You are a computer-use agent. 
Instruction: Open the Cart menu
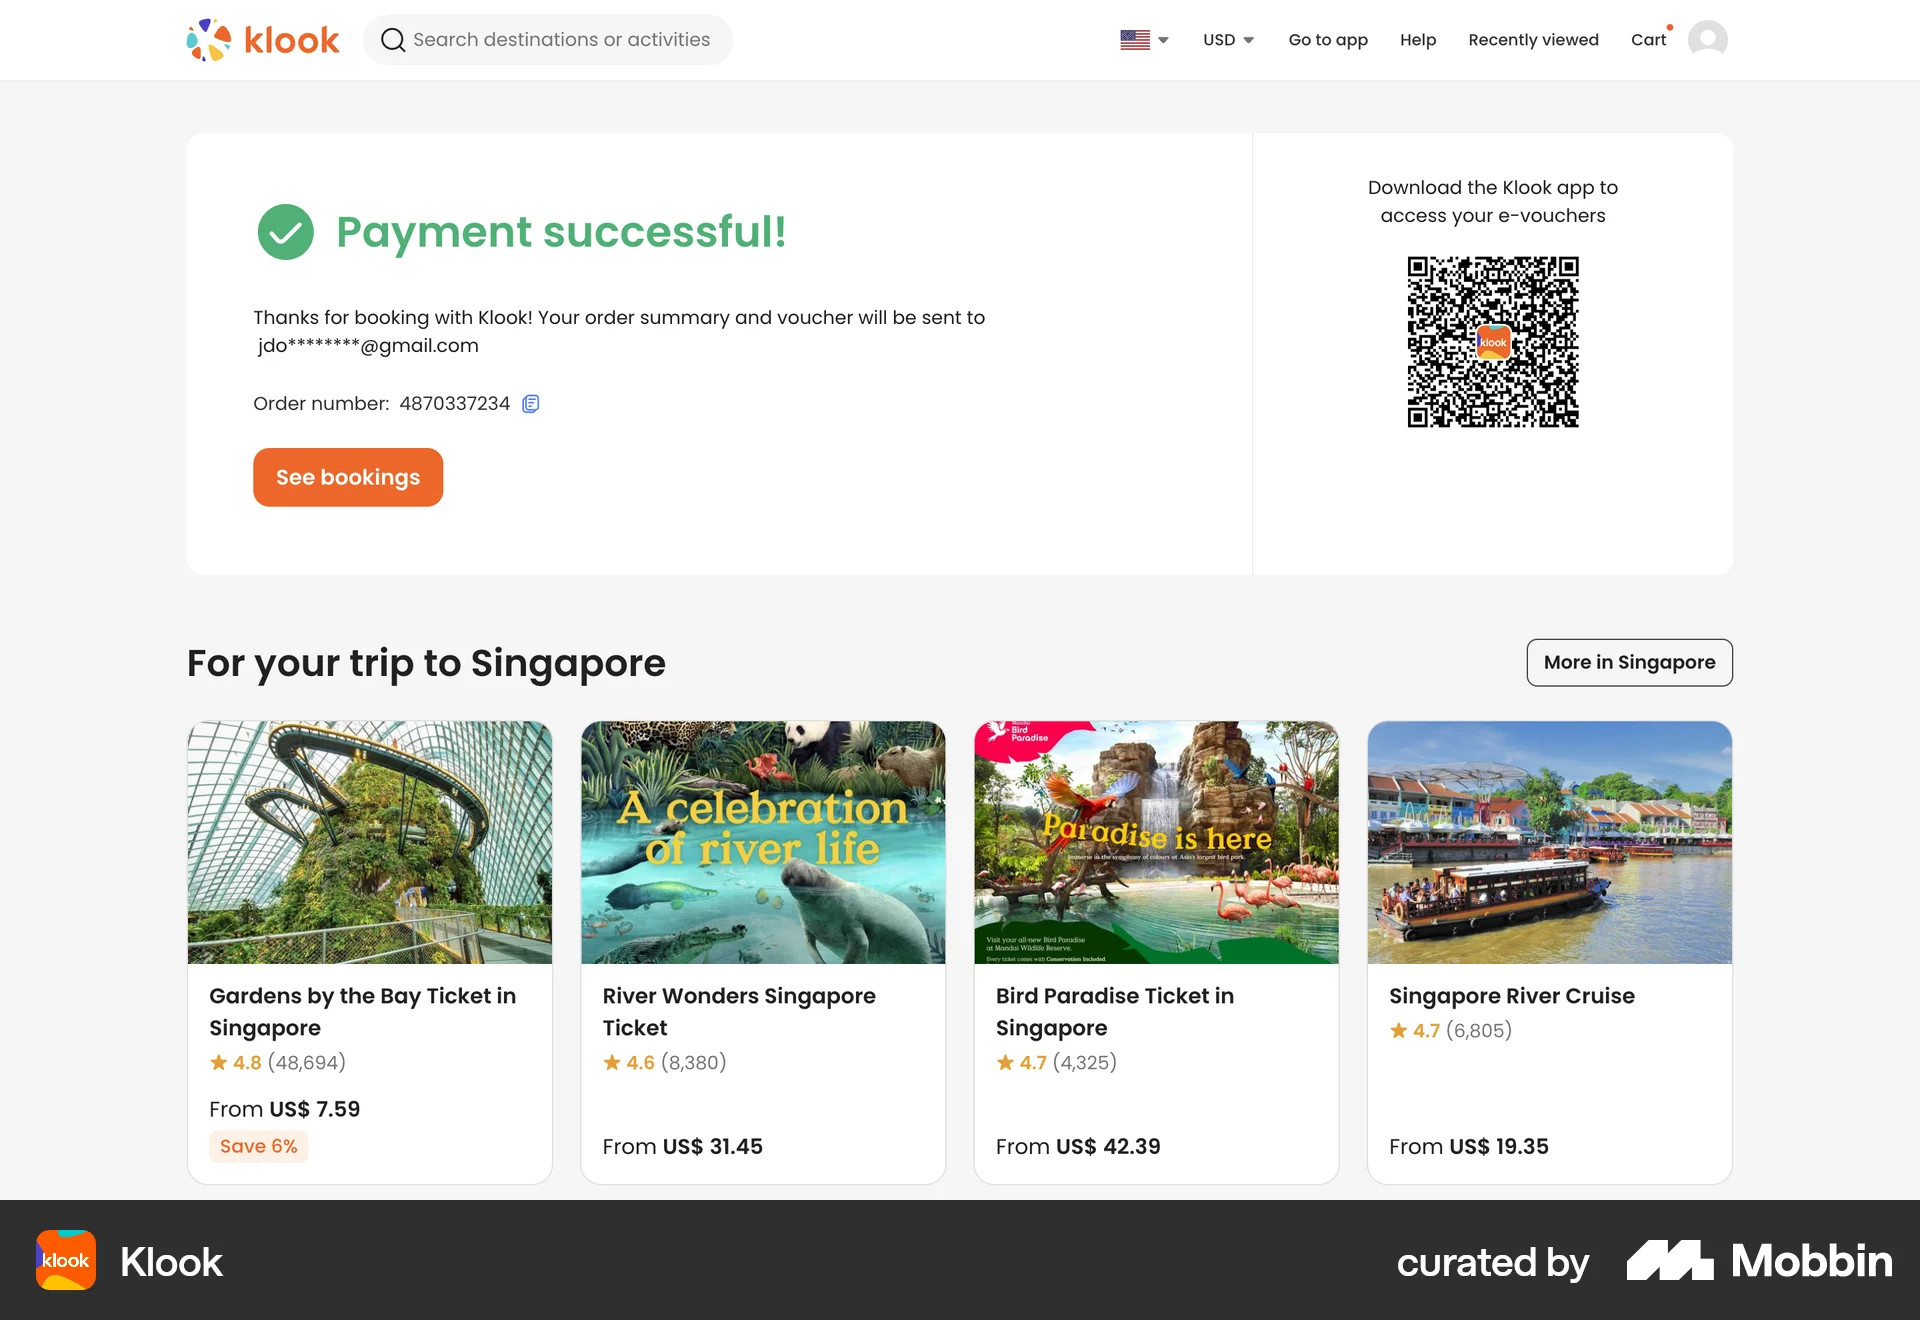[x=1648, y=40]
